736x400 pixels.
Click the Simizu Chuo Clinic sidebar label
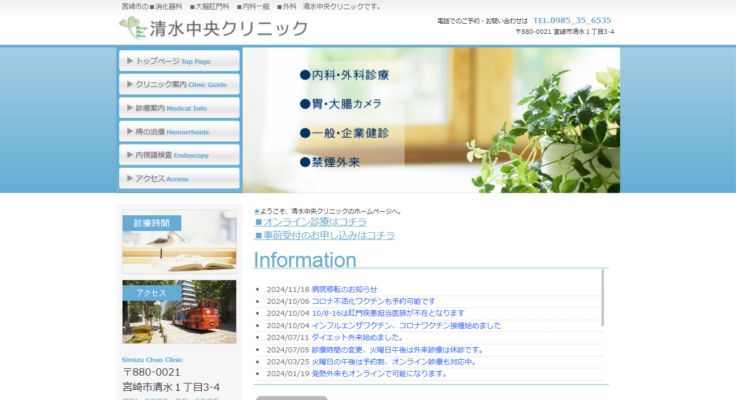152,360
